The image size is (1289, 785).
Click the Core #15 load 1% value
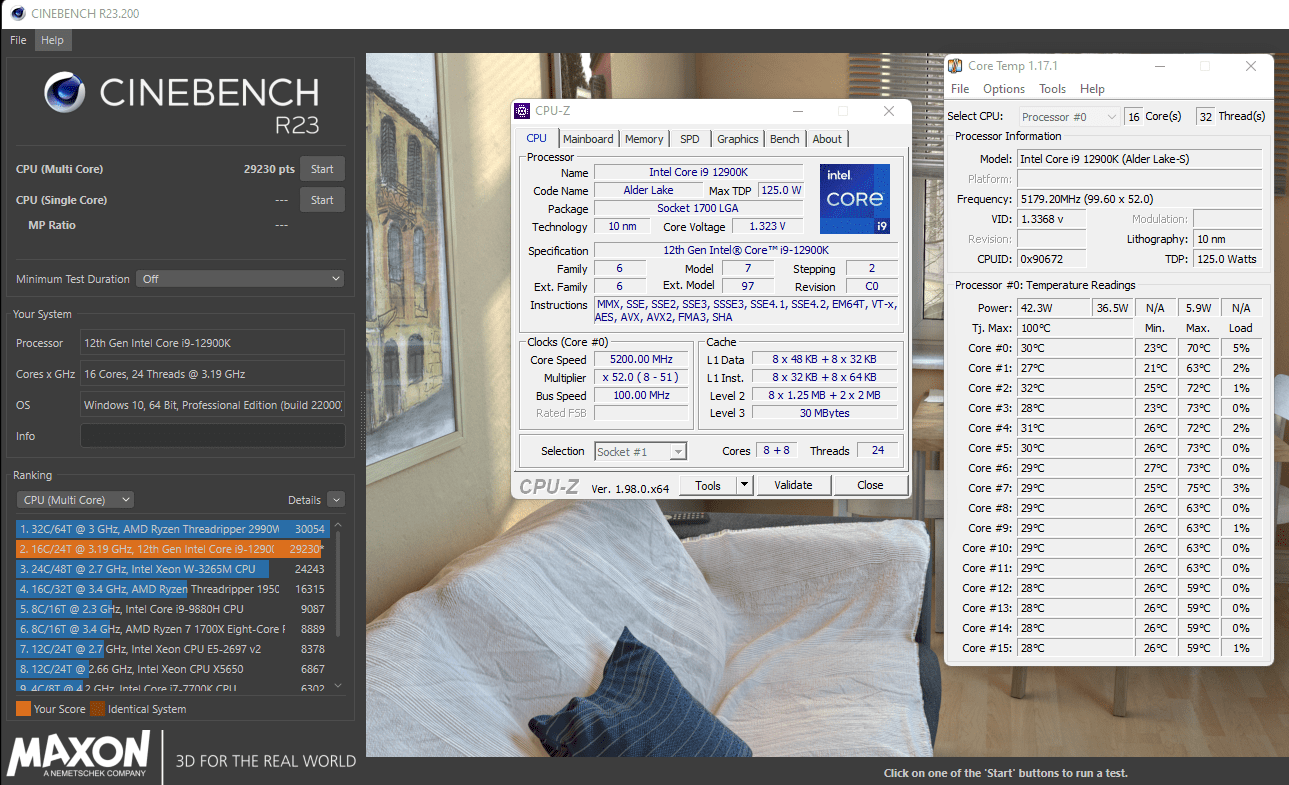coord(1241,648)
